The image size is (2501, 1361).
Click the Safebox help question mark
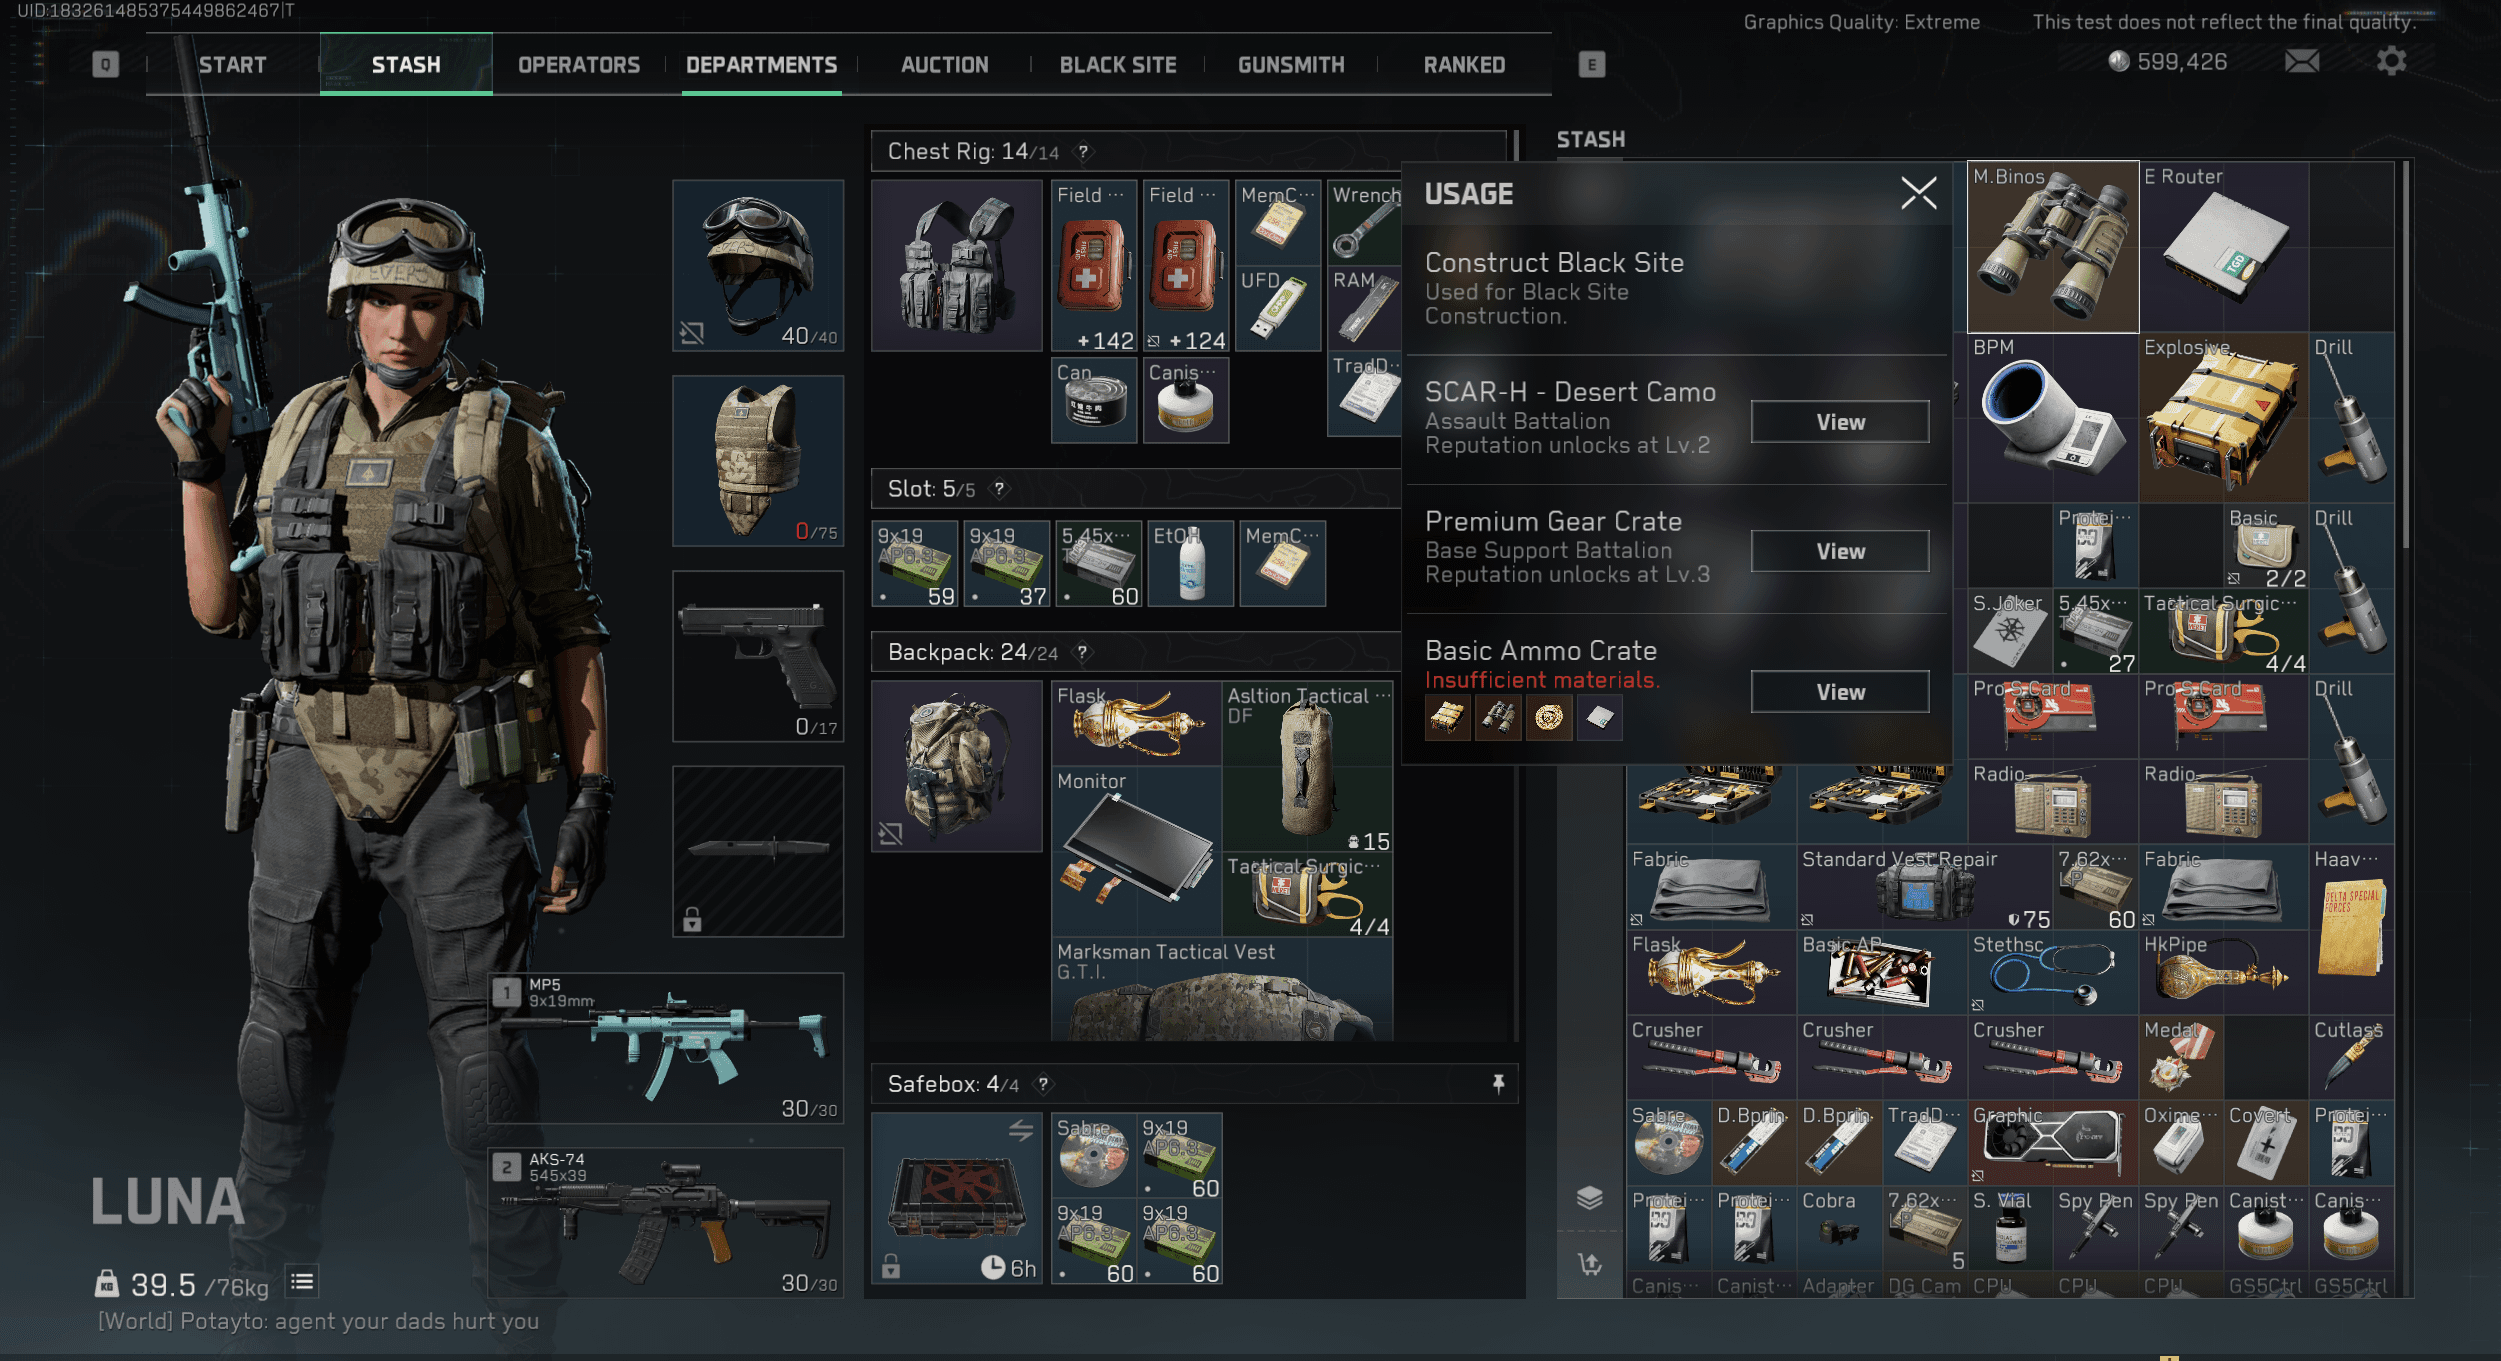(x=1043, y=1084)
